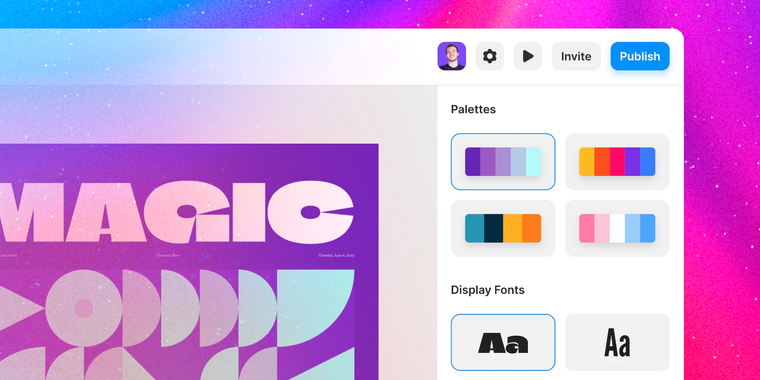Screen dimensions: 760x380
Task: Select the mint quarter-circle shape on canvas
Action: pyautogui.click(x=316, y=308)
